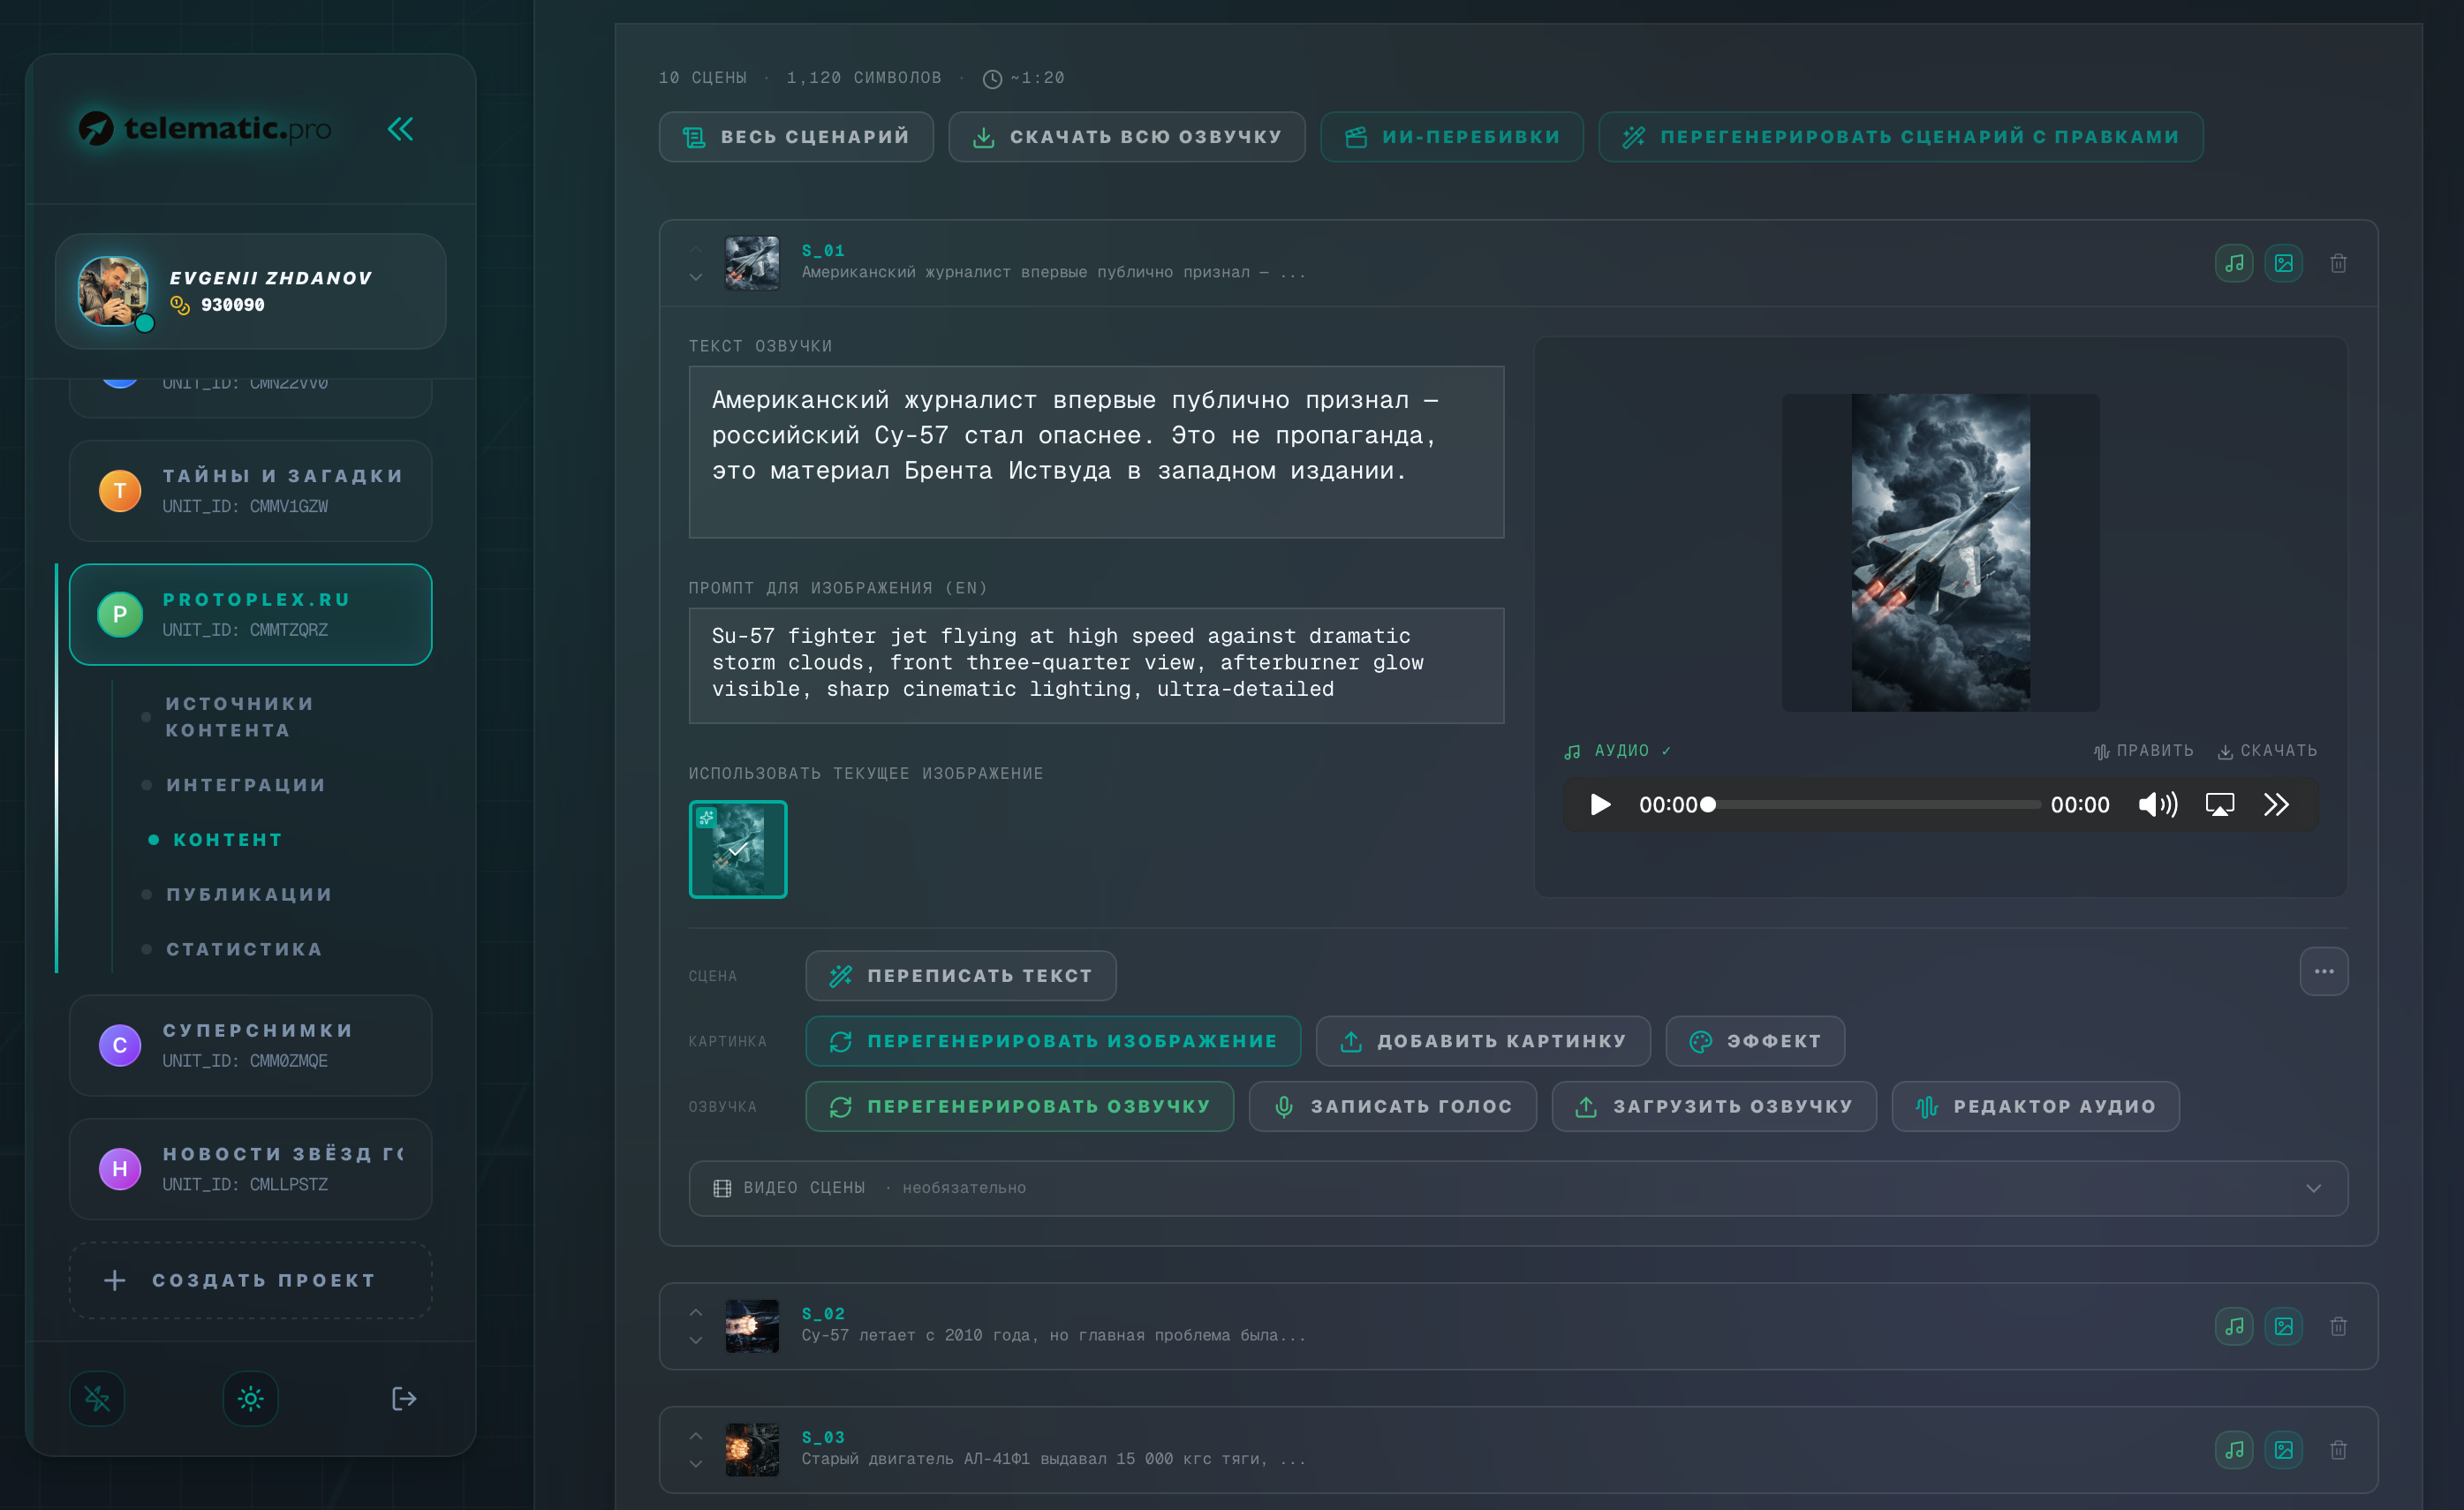The height and width of the screenshot is (1510, 2464).
Task: Move scene S_02 up with chevron
Action: click(696, 1312)
